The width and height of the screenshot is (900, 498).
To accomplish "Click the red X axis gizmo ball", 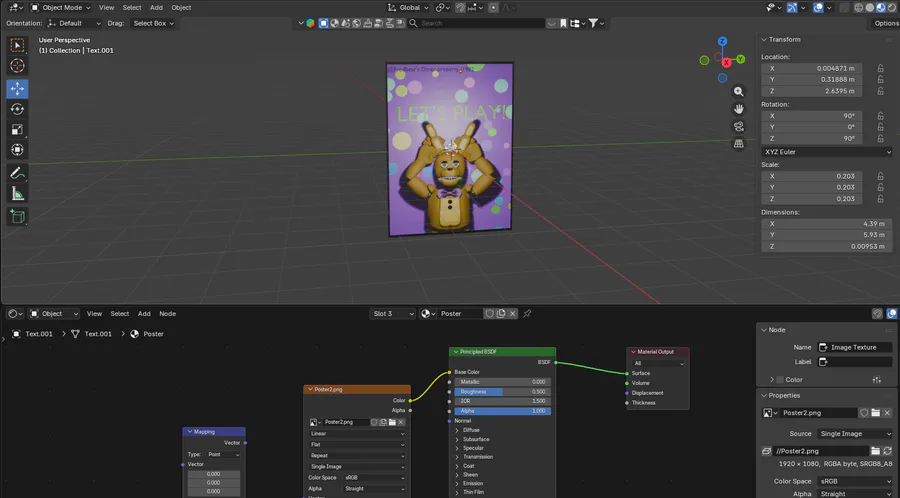I will tap(727, 63).
